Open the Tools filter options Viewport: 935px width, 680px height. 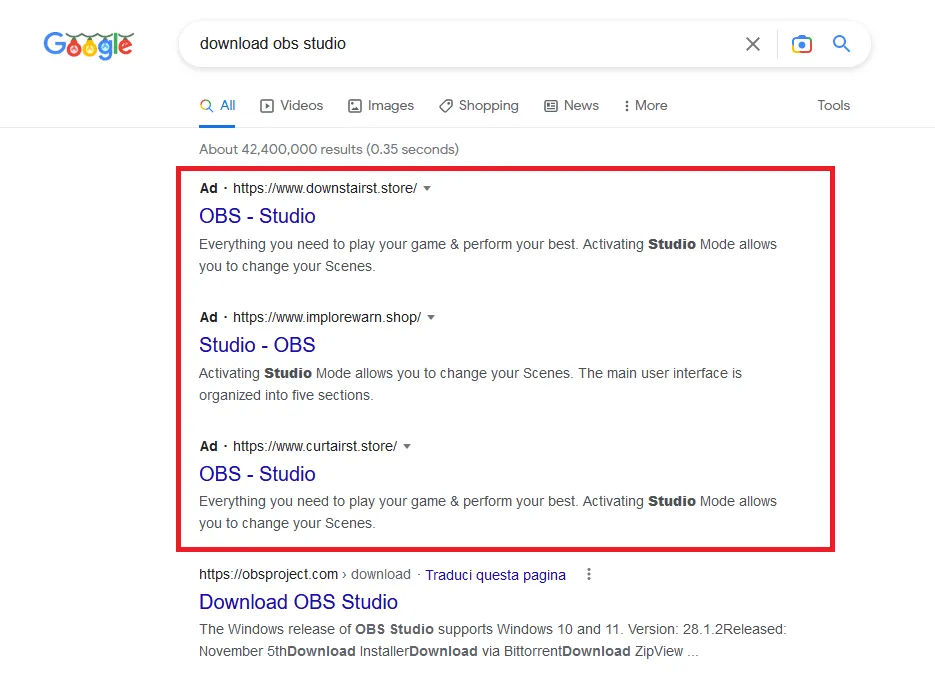pos(833,105)
